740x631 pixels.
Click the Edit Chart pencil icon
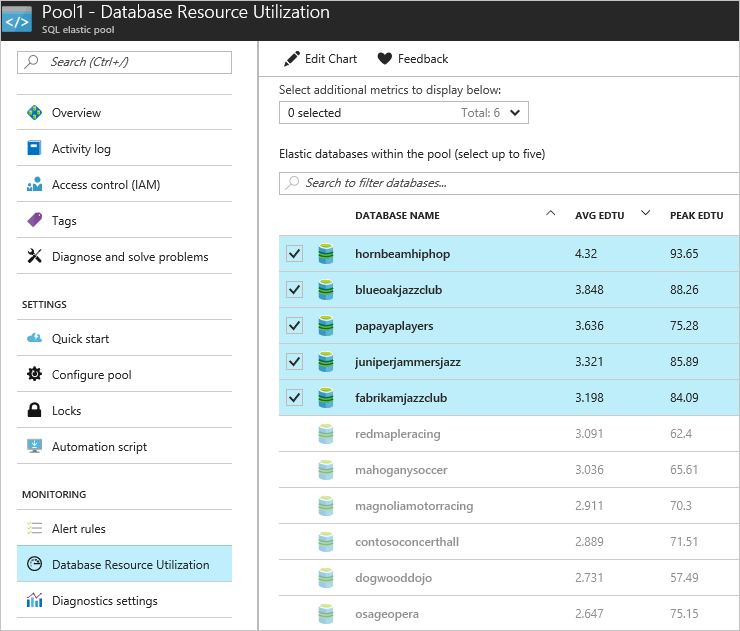tap(291, 59)
